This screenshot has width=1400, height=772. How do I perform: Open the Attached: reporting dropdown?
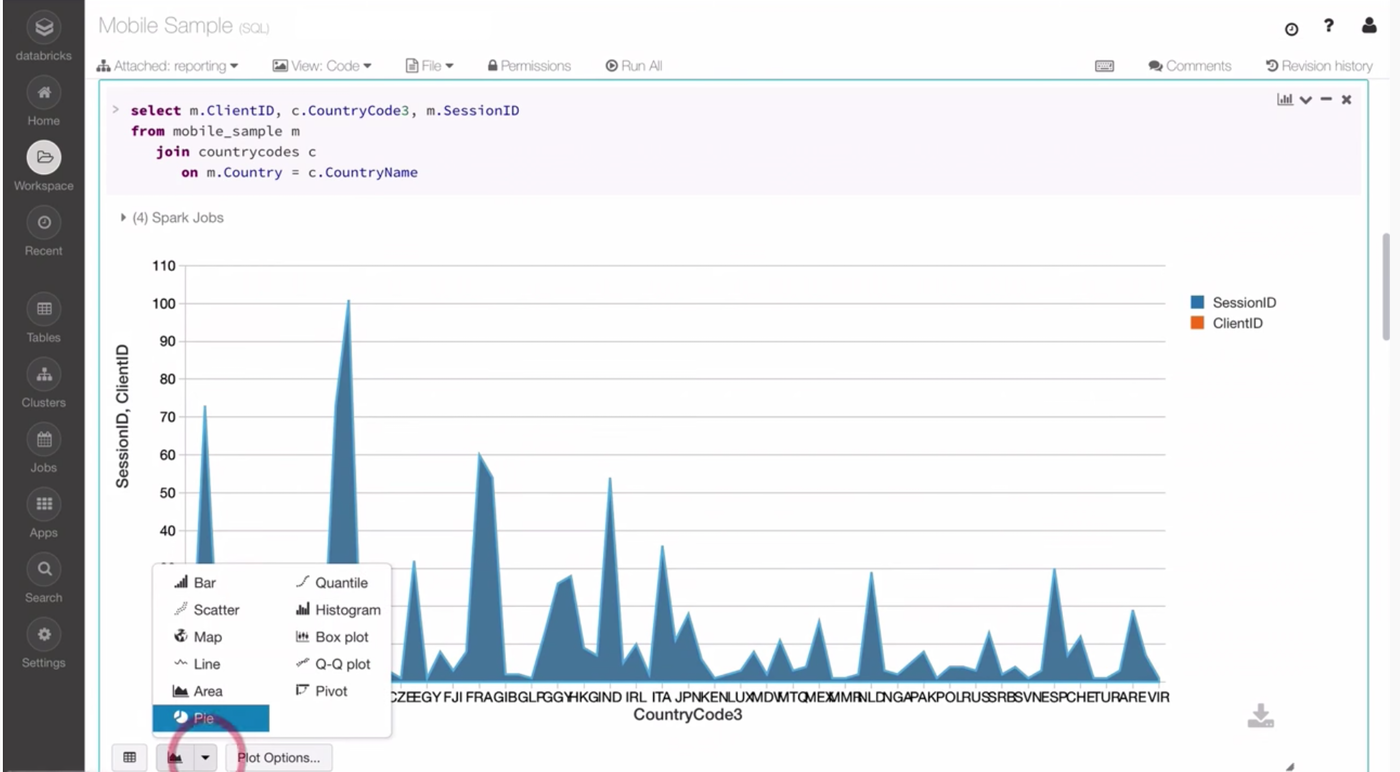pyautogui.click(x=168, y=66)
